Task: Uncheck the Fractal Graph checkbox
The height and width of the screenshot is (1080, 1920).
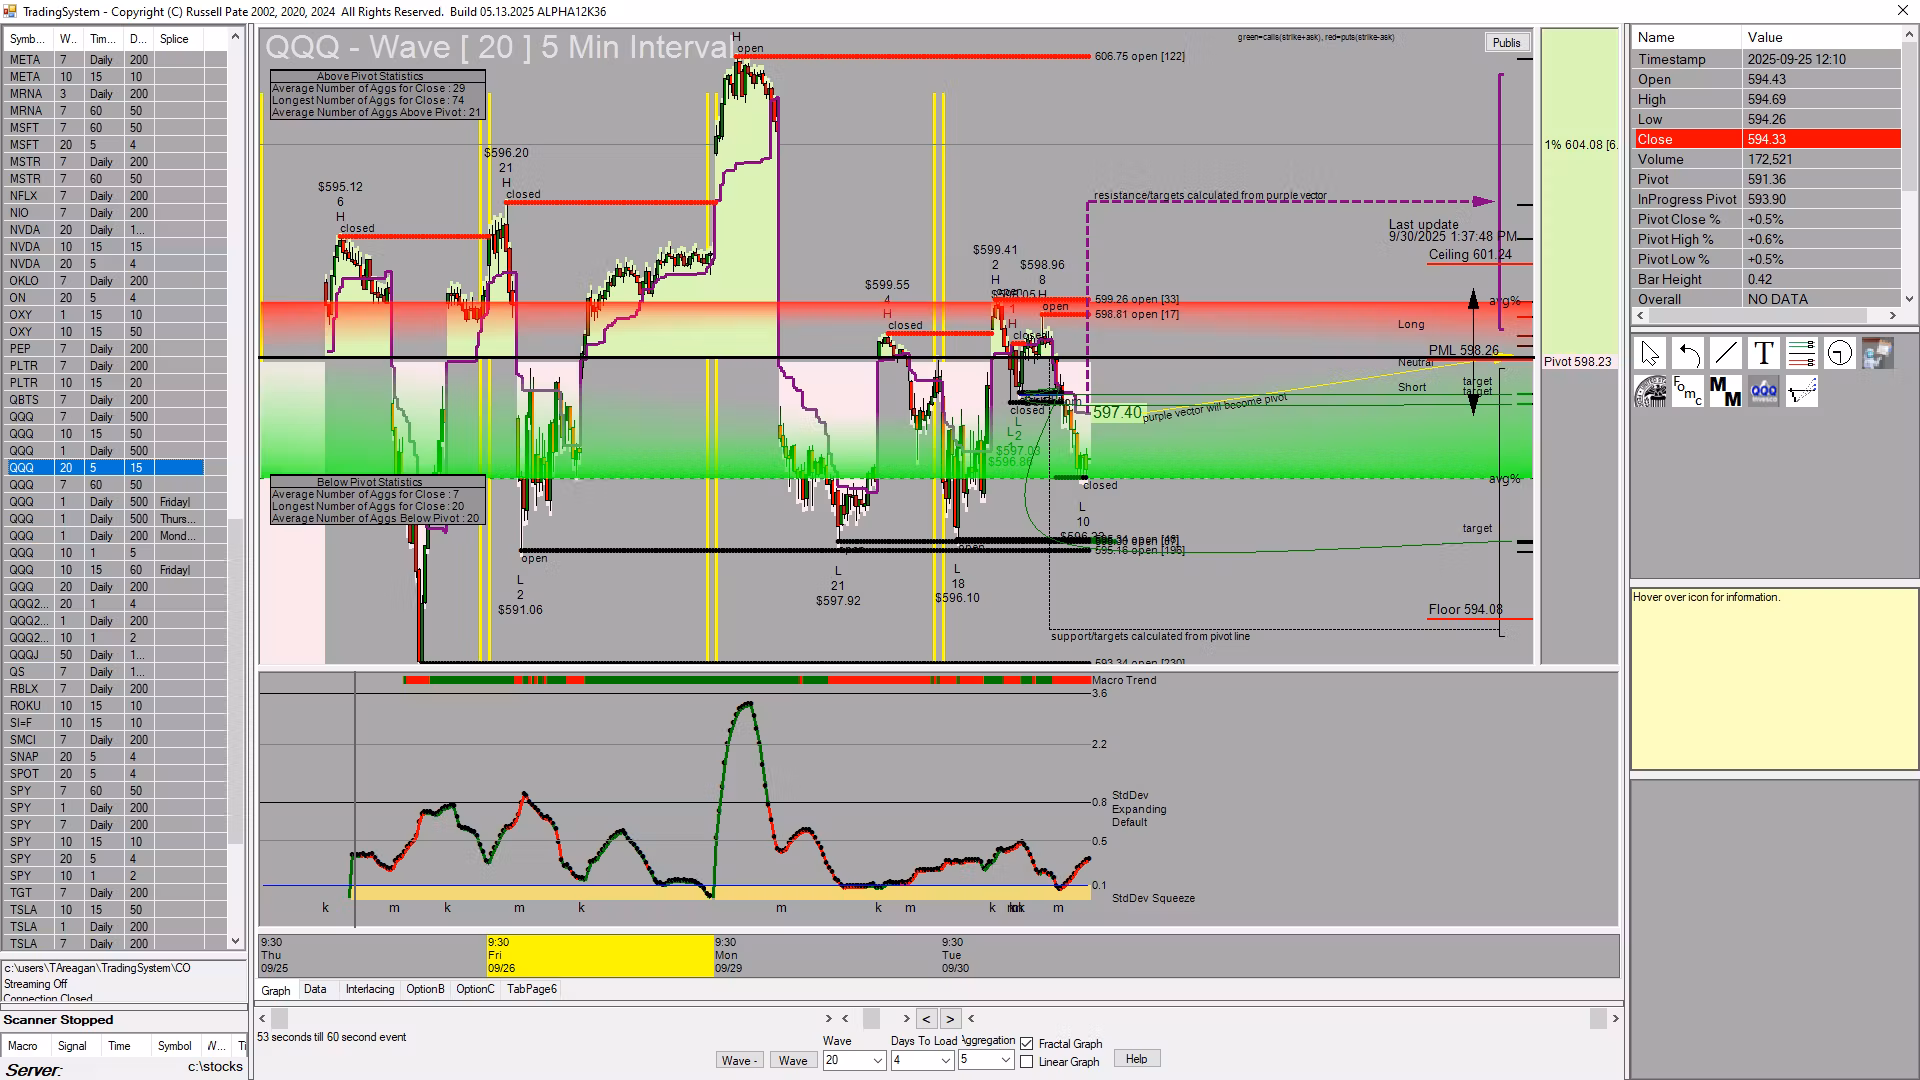Action: pos(1027,1044)
